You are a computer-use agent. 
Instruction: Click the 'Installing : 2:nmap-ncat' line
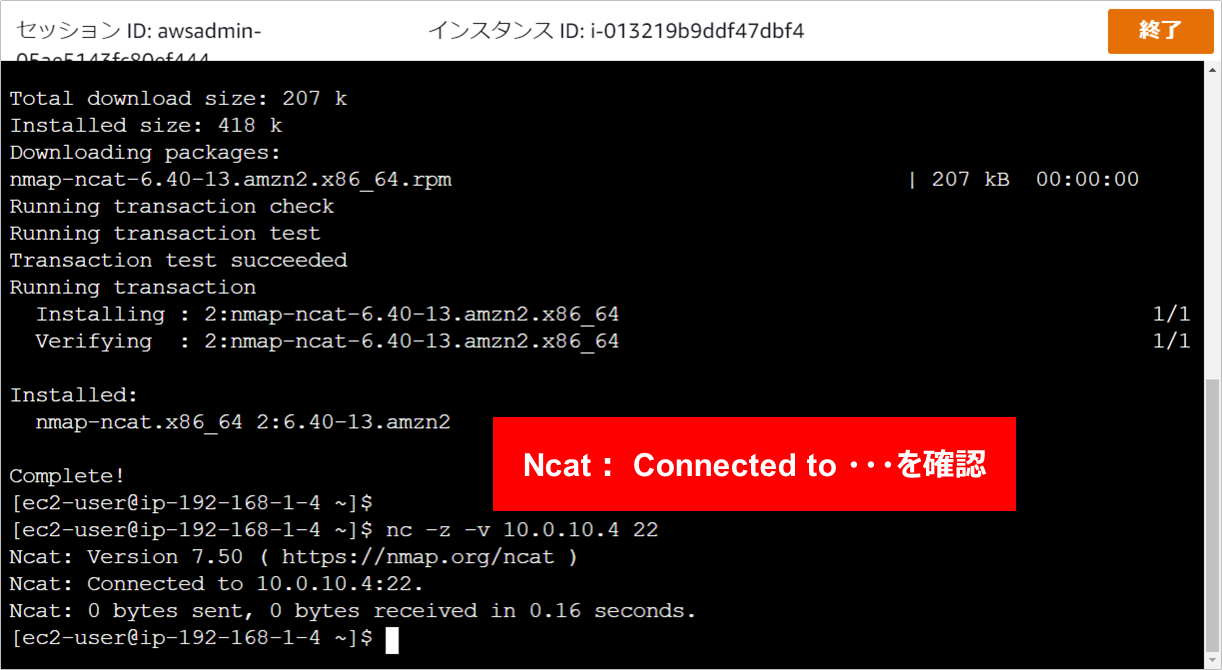pos(327,315)
